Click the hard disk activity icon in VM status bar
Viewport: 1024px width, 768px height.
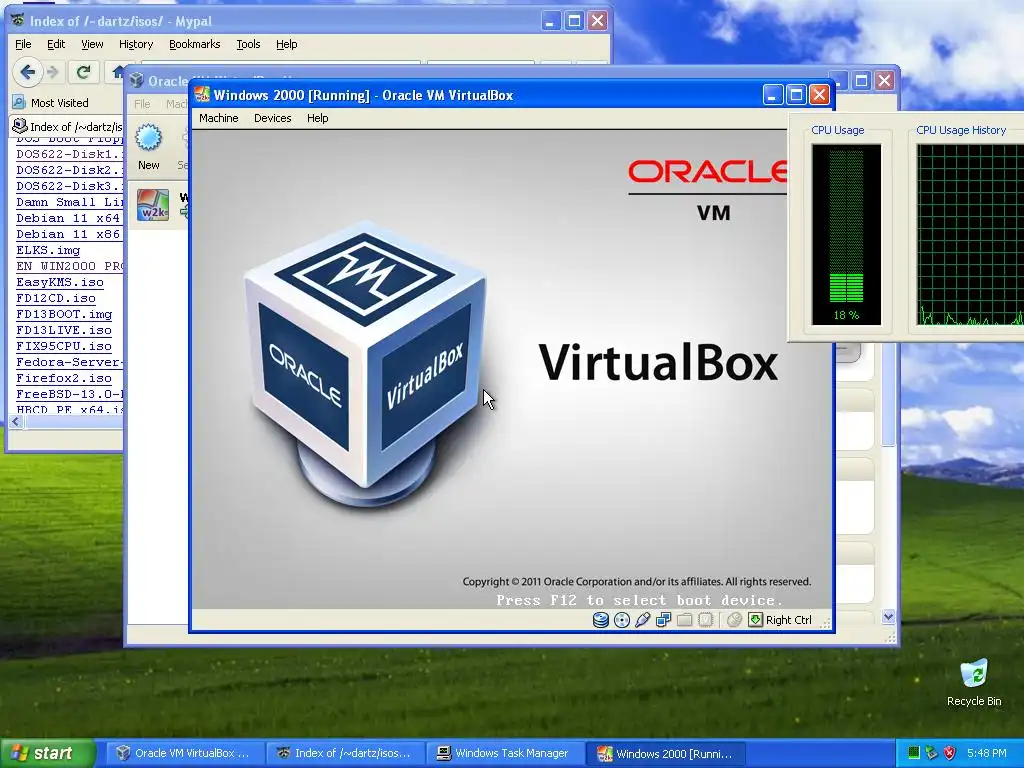point(601,620)
